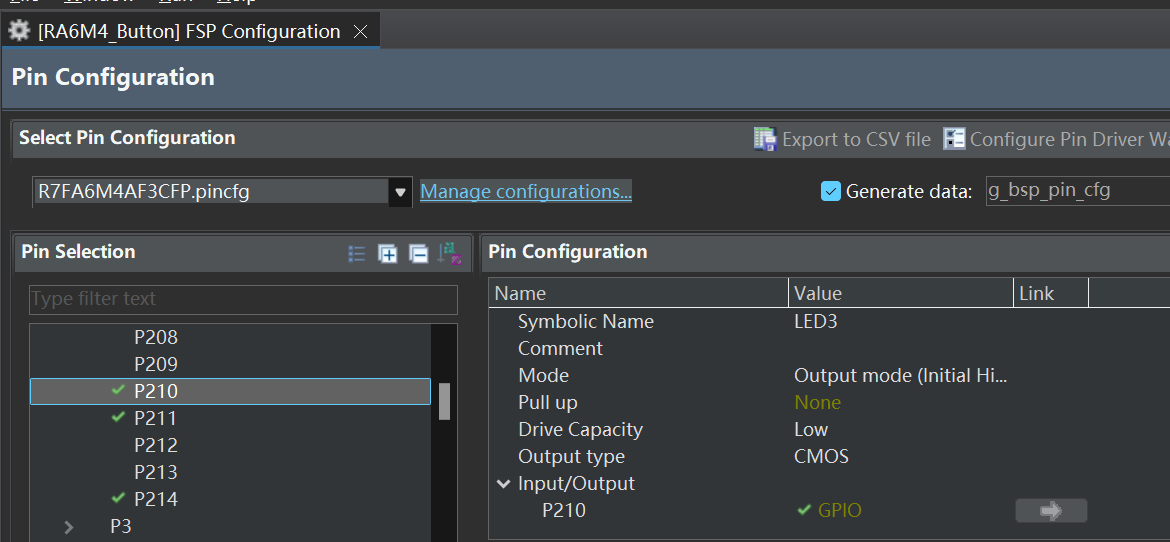
Task: Click the g_bsp_pin_cfg data name field
Action: pos(1077,190)
